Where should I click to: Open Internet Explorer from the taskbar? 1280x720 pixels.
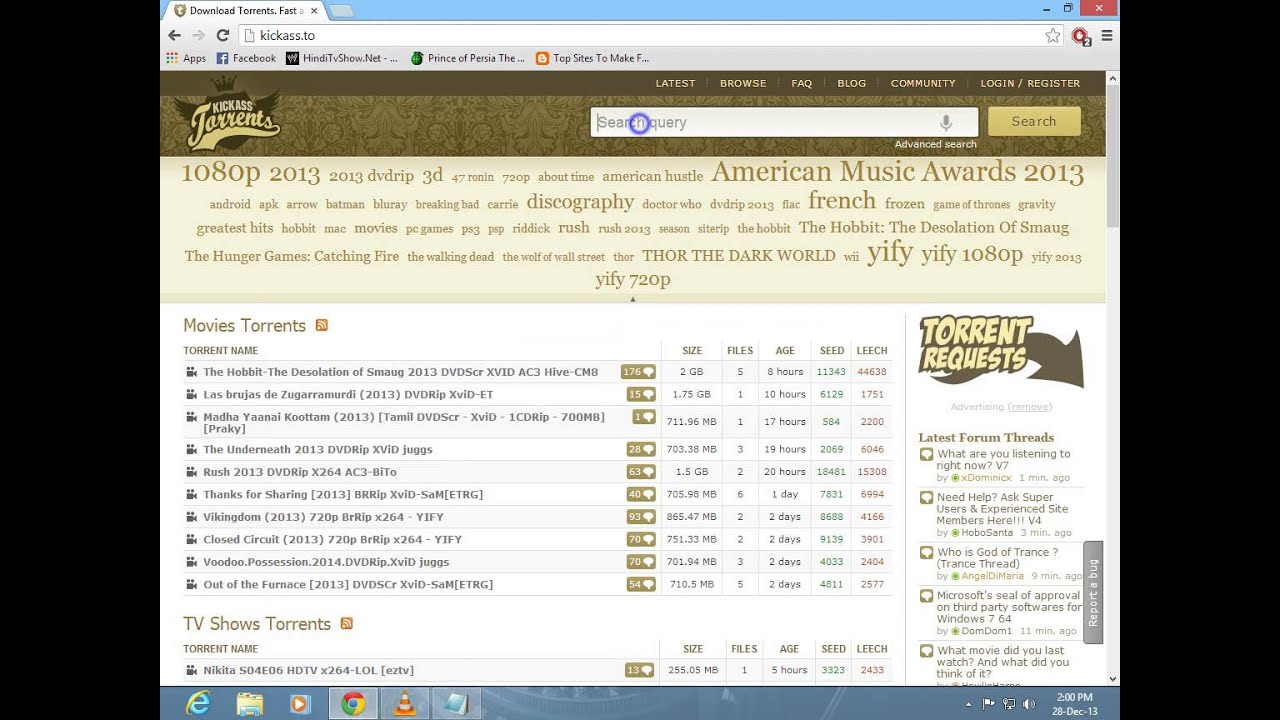198,703
